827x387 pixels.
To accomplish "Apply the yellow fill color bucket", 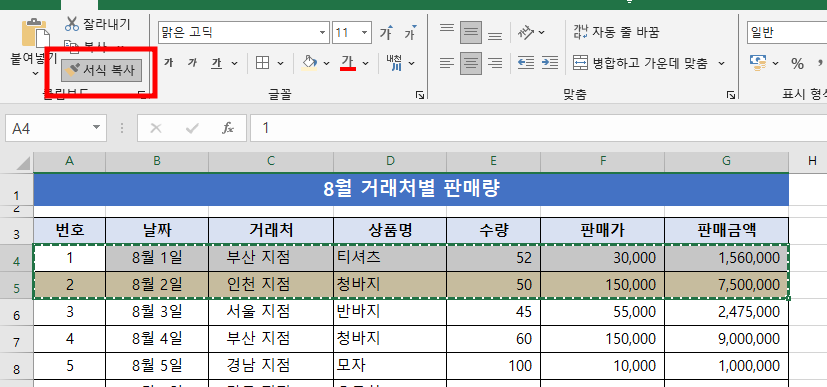I will 309,63.
